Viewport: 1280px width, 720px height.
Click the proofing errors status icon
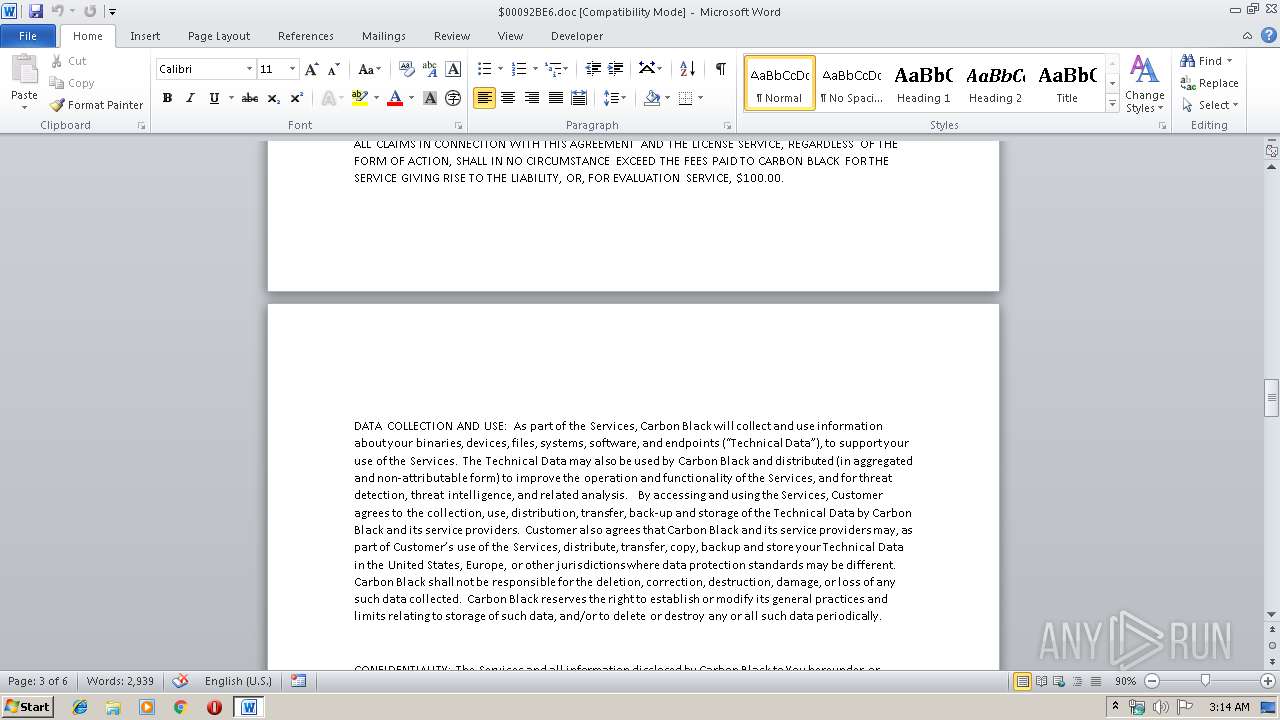(x=180, y=681)
